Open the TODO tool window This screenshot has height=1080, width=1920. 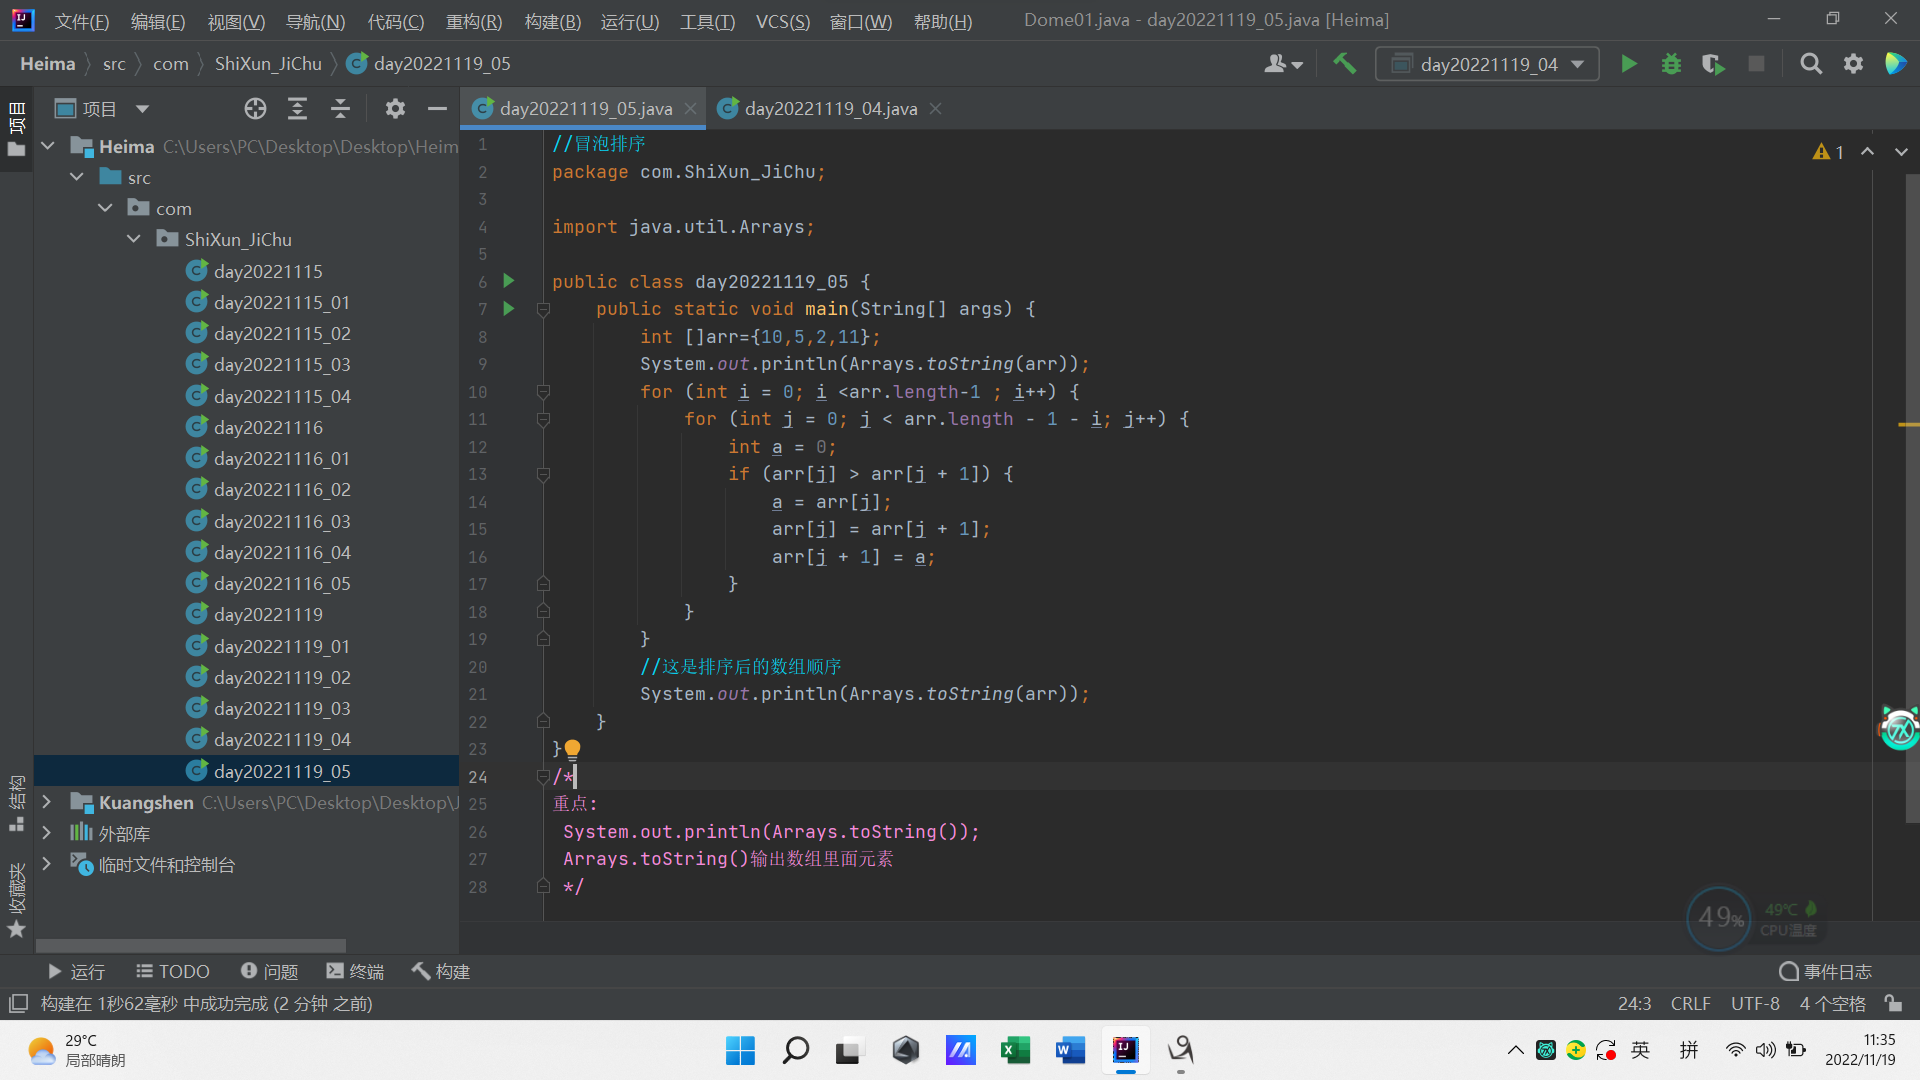click(173, 971)
